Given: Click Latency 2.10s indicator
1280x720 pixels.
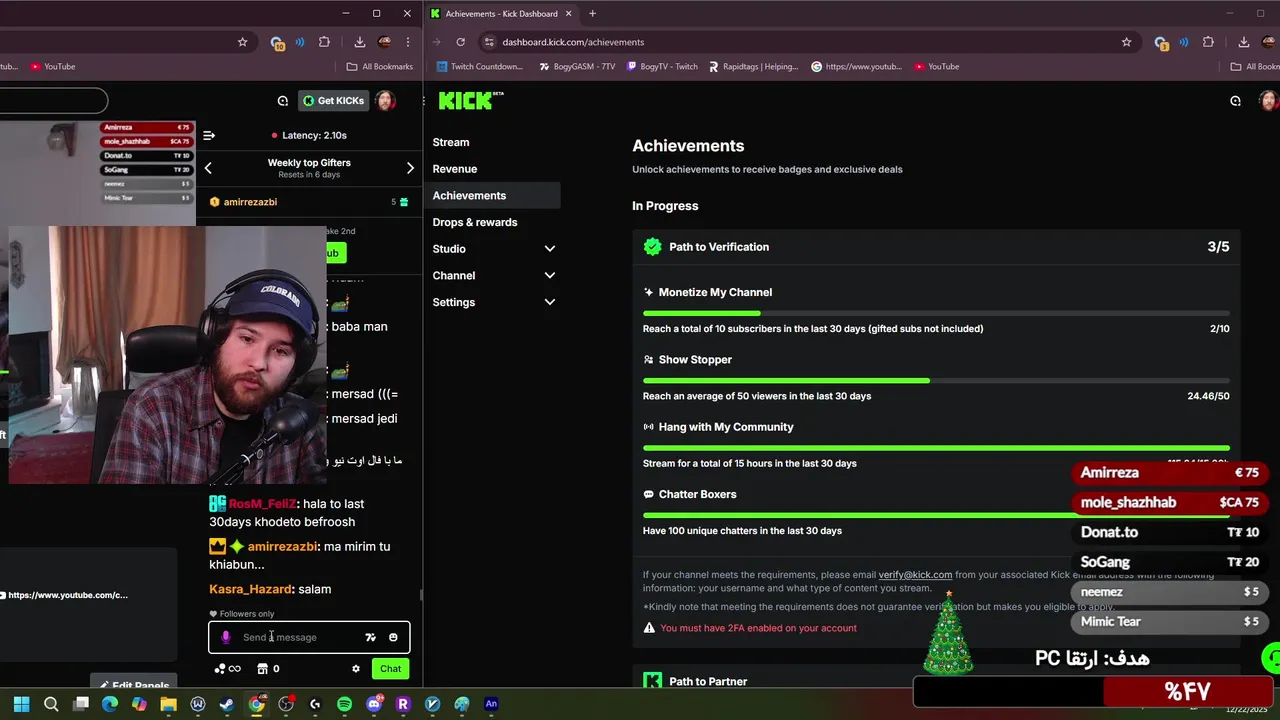Looking at the screenshot, I should [309, 135].
